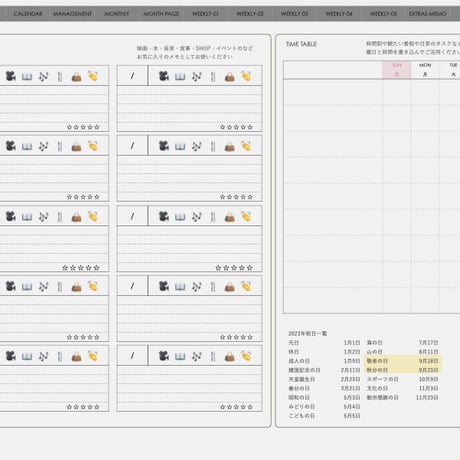
Task: Click the 成人の日 holiday entry
Action: (x=299, y=361)
